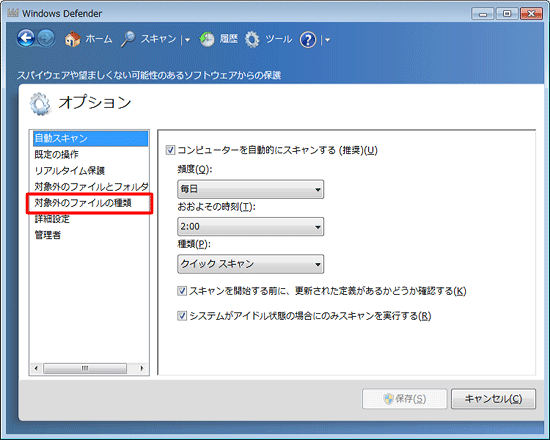Click the options list horizontal scrollbar thumb

point(85,368)
